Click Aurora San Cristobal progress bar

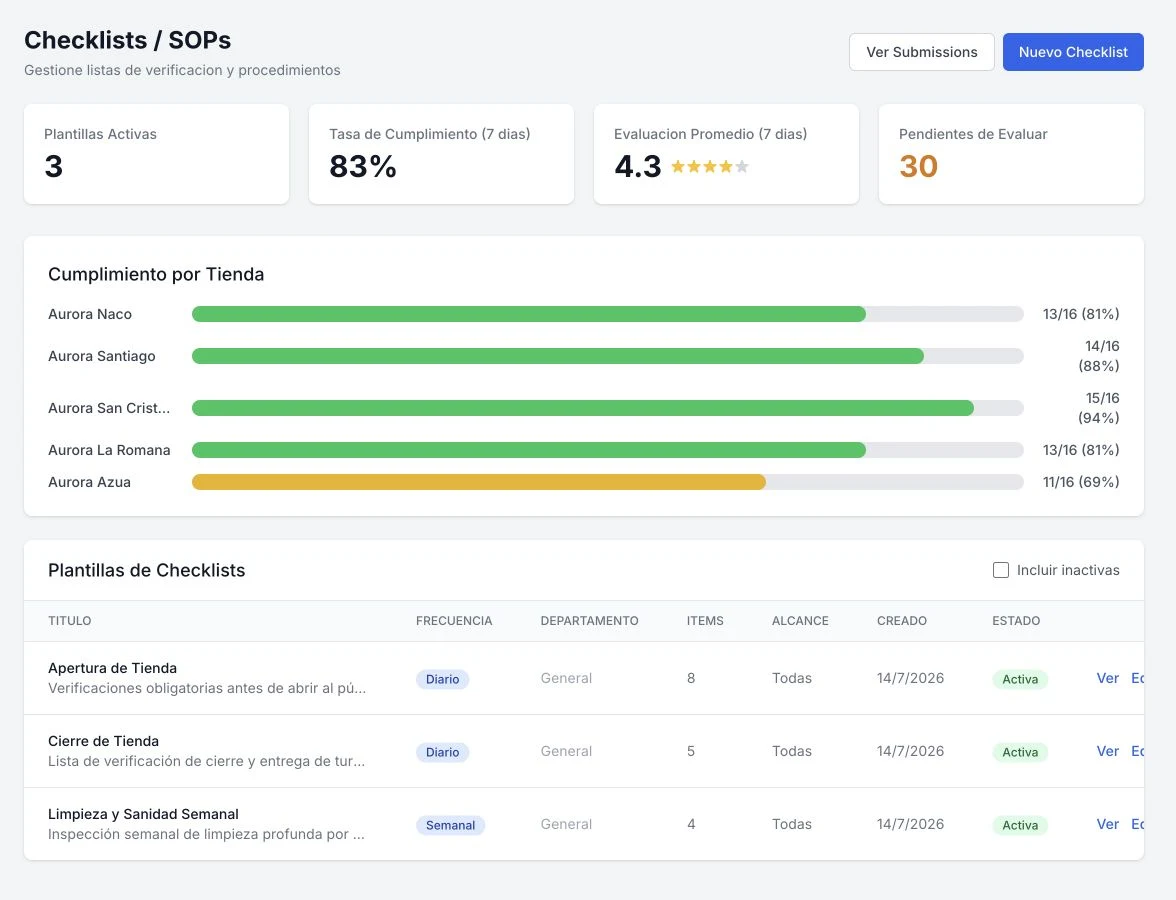(x=608, y=408)
